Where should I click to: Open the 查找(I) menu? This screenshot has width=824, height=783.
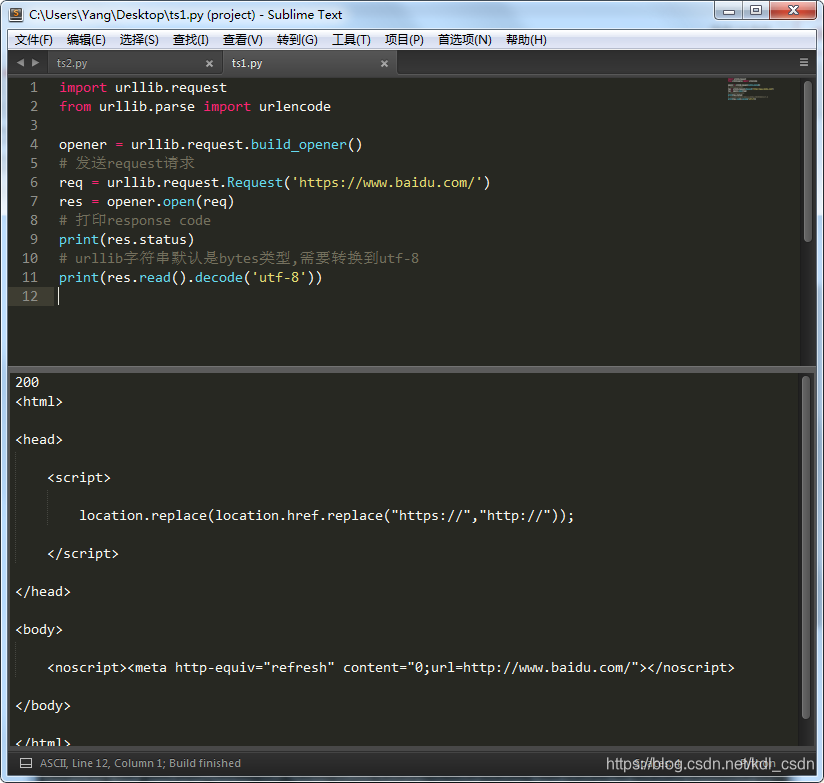pos(190,40)
